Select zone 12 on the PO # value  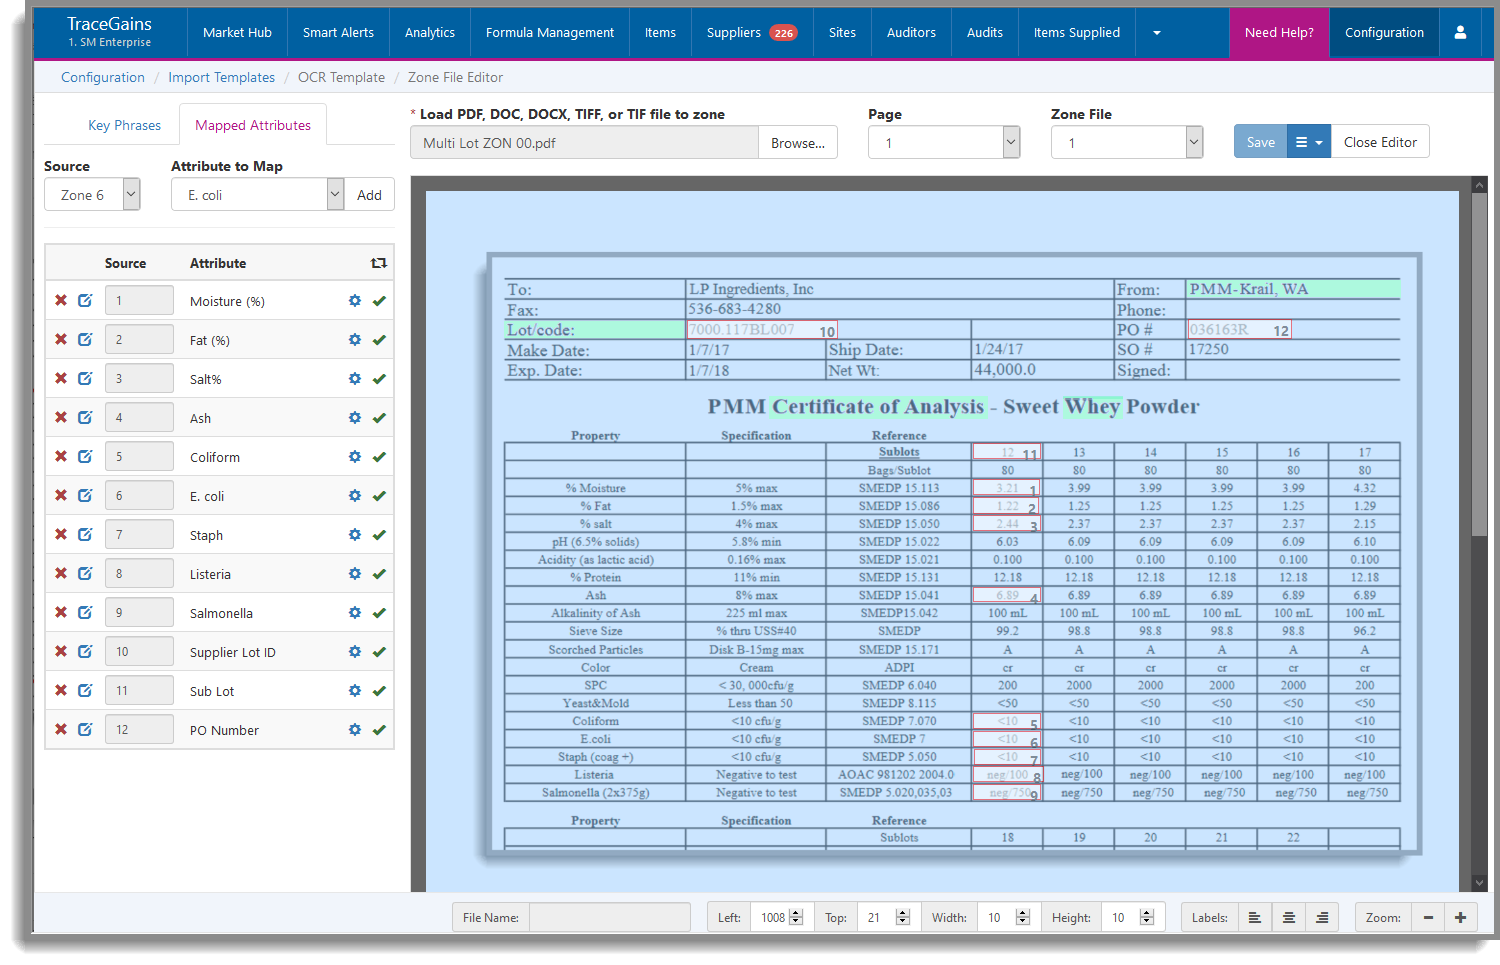1239,330
